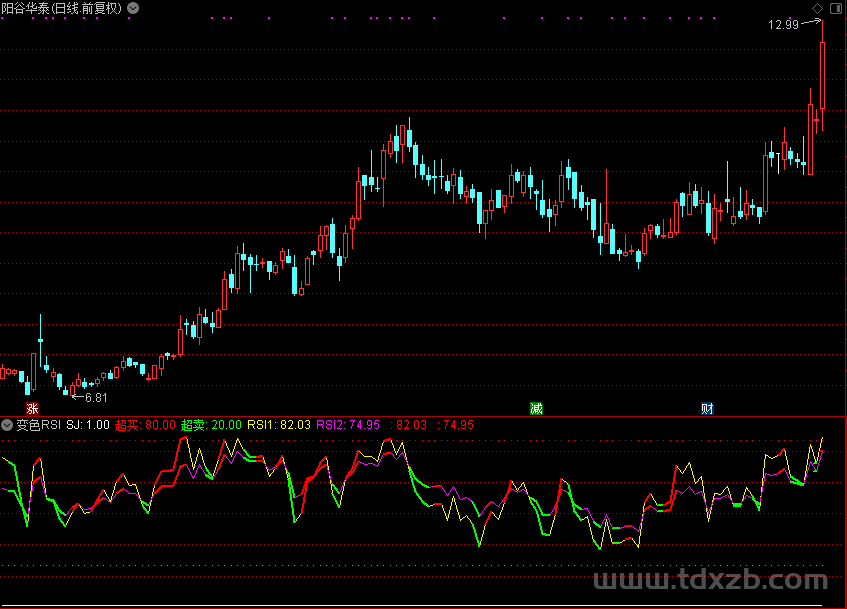This screenshot has width=847, height=609.
Task: Click the SJ: 1.00 value
Action: [88, 425]
